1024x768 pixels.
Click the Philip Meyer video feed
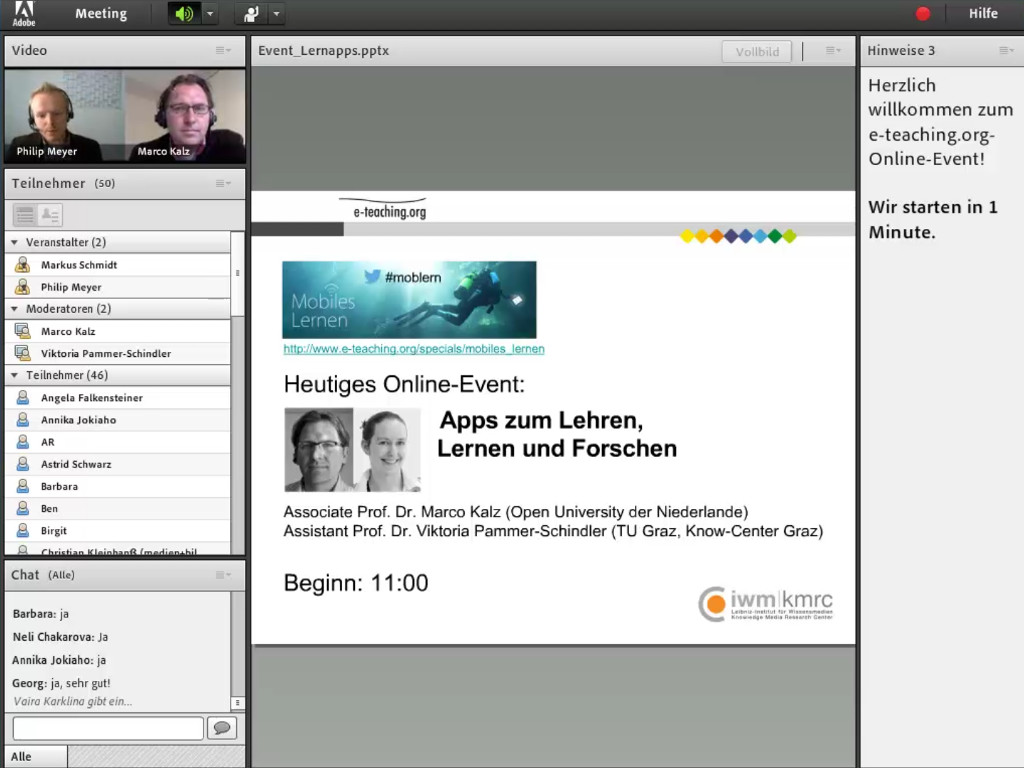click(x=64, y=116)
